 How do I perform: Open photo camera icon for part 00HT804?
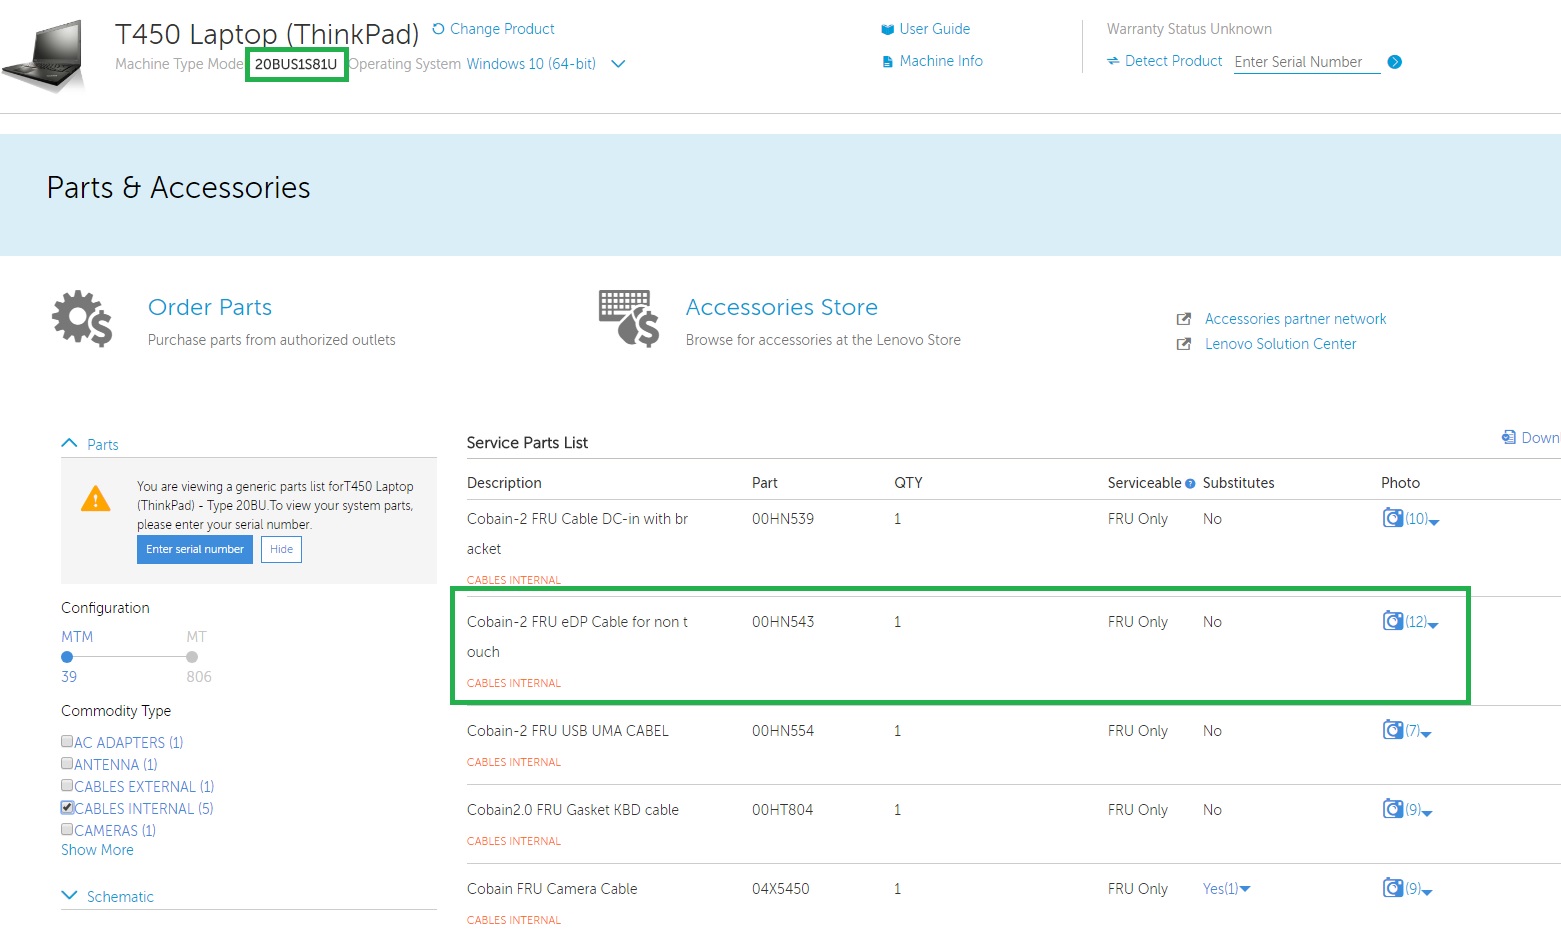(x=1393, y=809)
